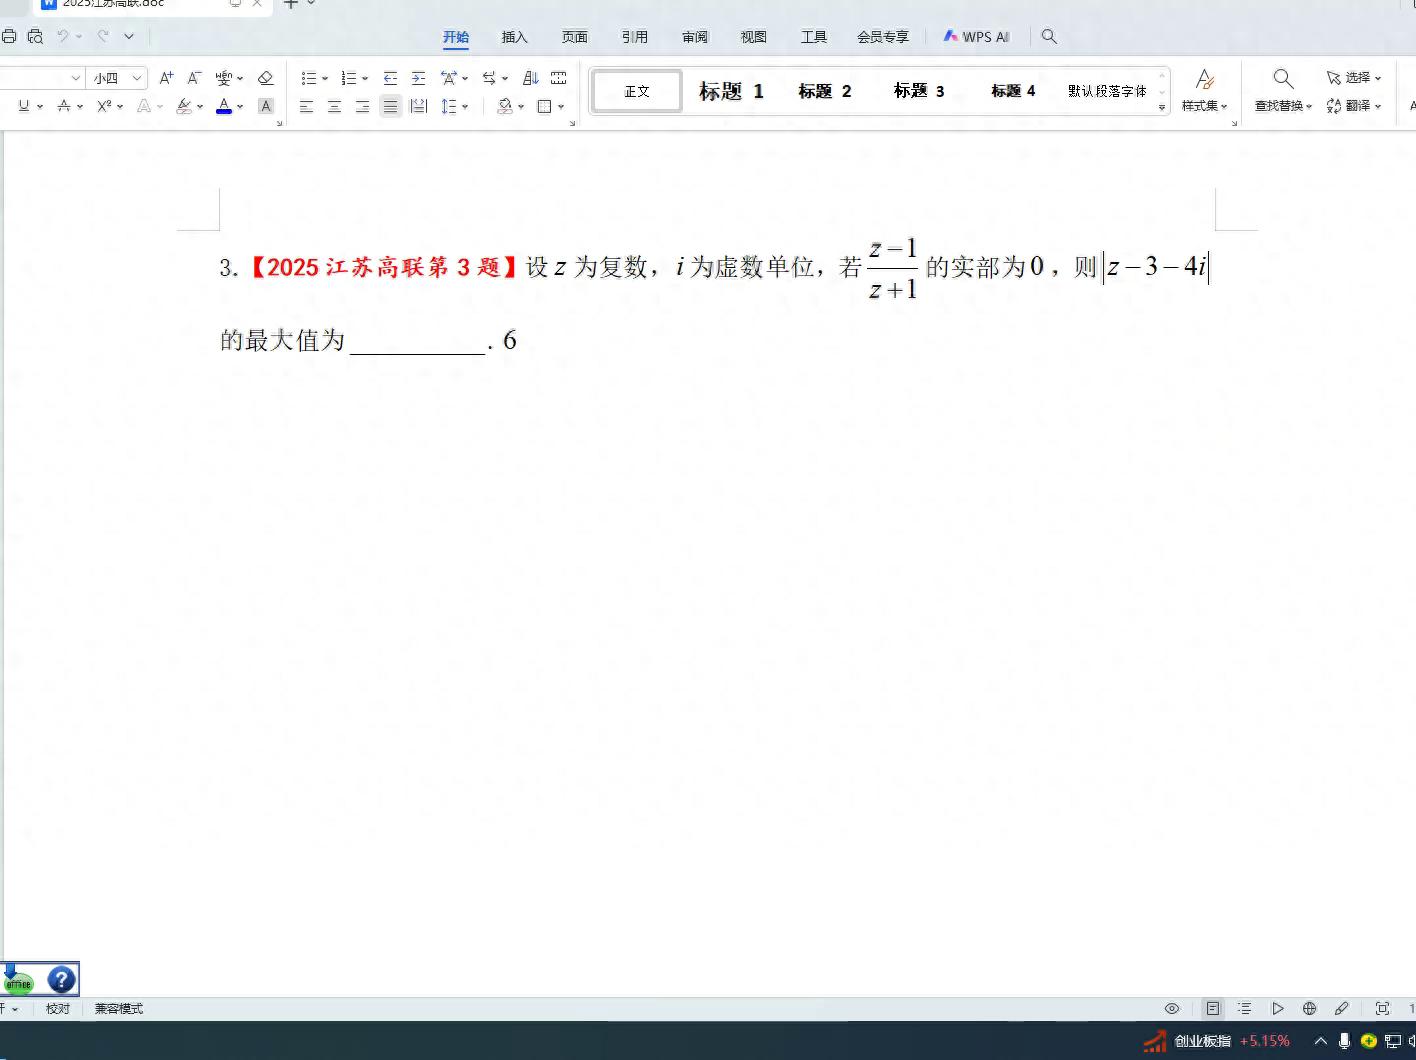Click the 查找替换 find and replace icon

pyautogui.click(x=1283, y=79)
